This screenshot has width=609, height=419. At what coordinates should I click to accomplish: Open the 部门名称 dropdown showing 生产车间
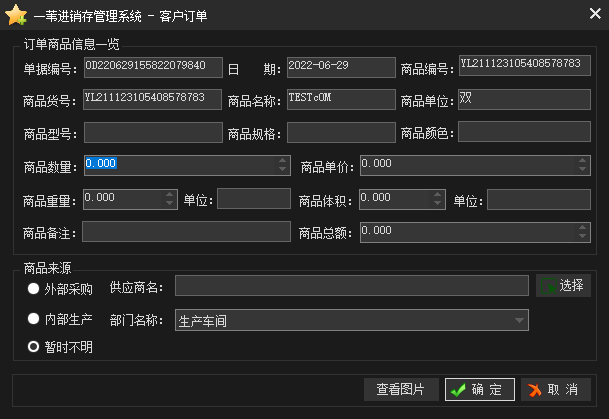(351, 320)
